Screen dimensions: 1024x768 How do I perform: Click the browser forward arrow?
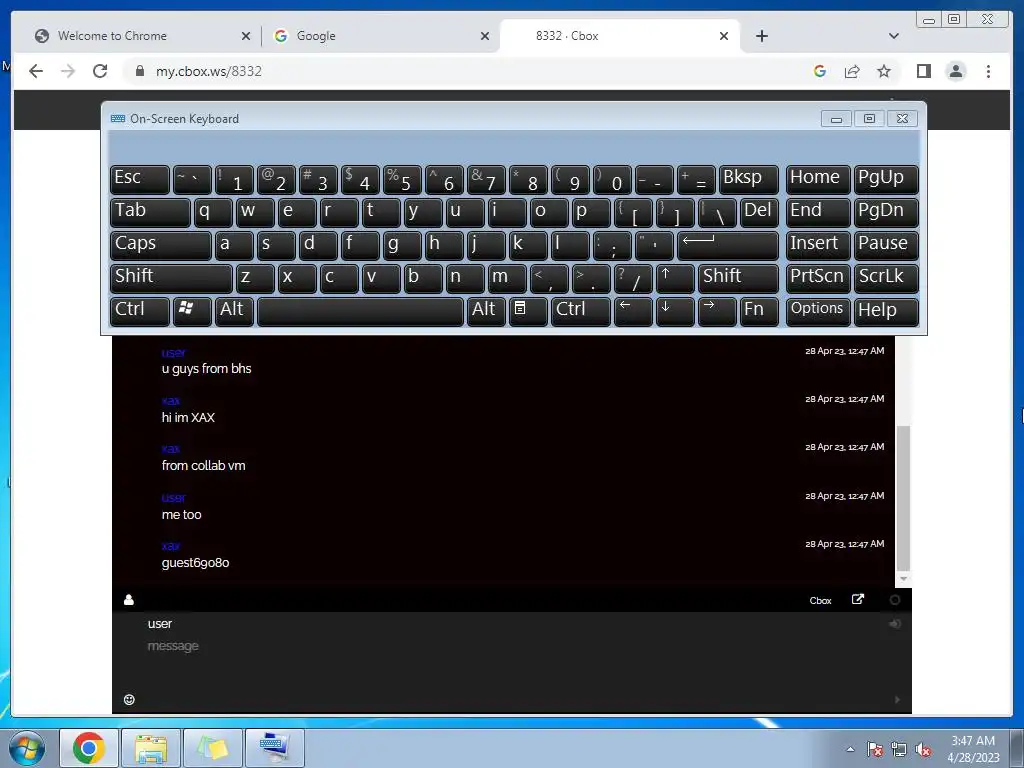[x=68, y=71]
